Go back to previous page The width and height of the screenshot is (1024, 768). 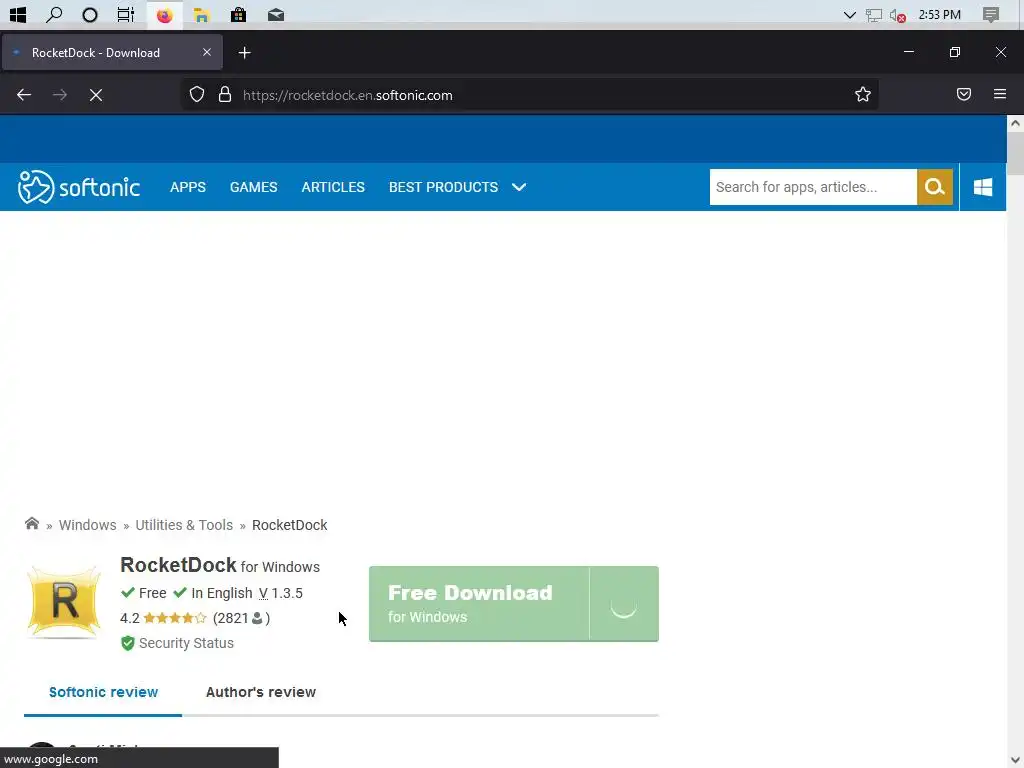click(24, 95)
